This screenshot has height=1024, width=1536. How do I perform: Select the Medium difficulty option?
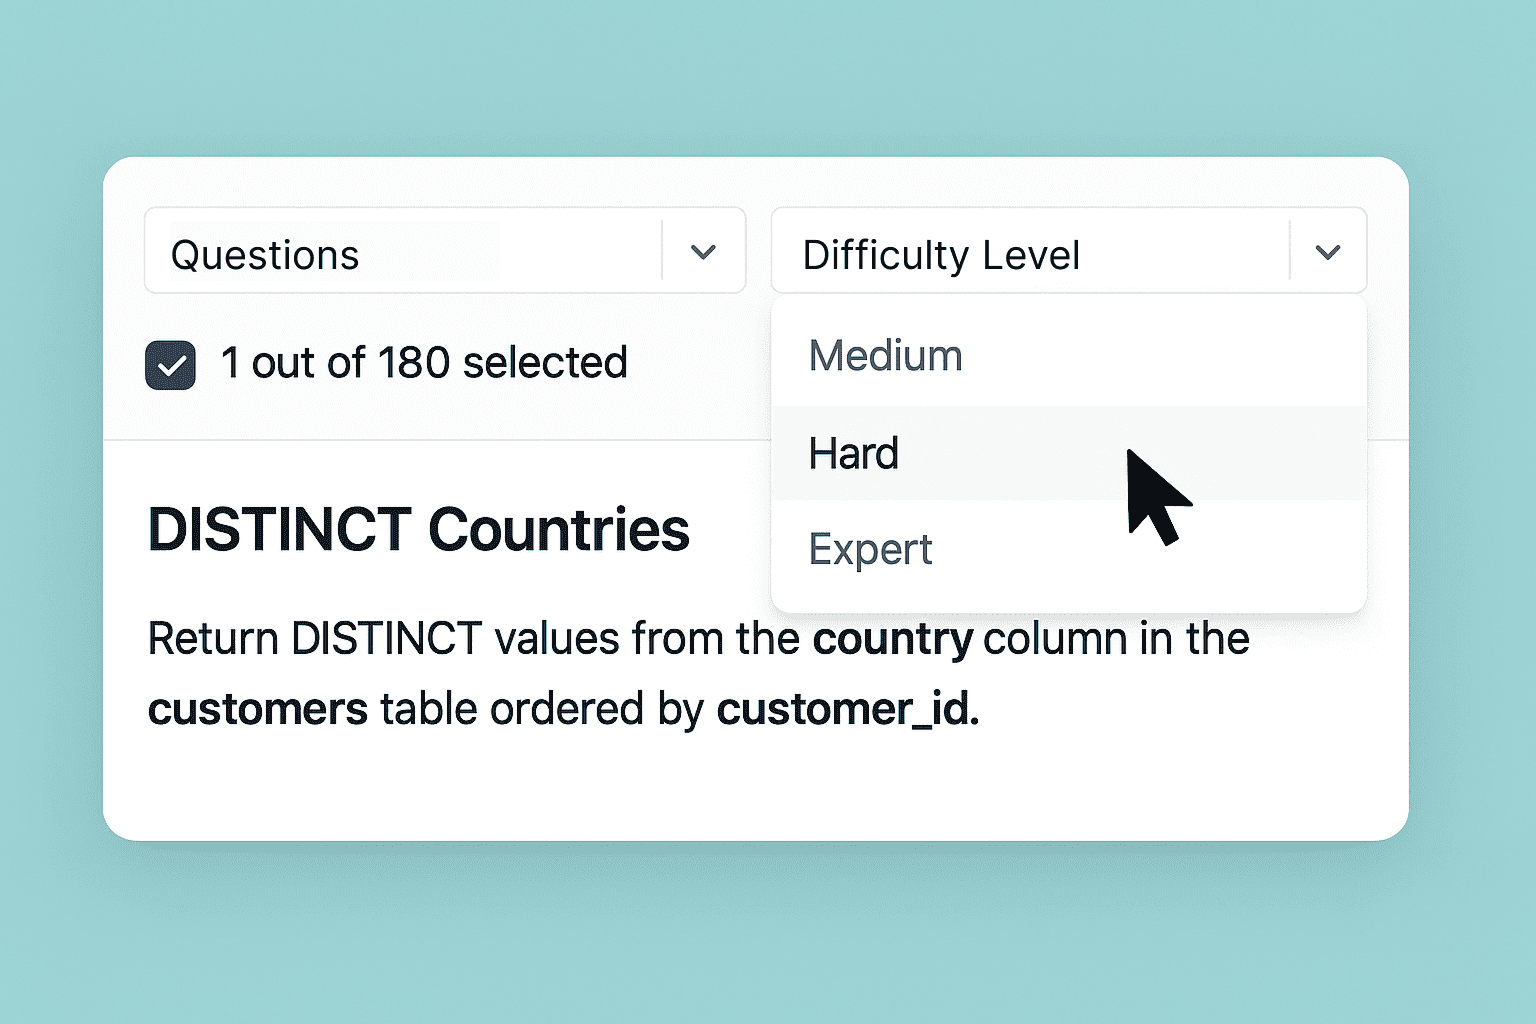[x=885, y=355]
